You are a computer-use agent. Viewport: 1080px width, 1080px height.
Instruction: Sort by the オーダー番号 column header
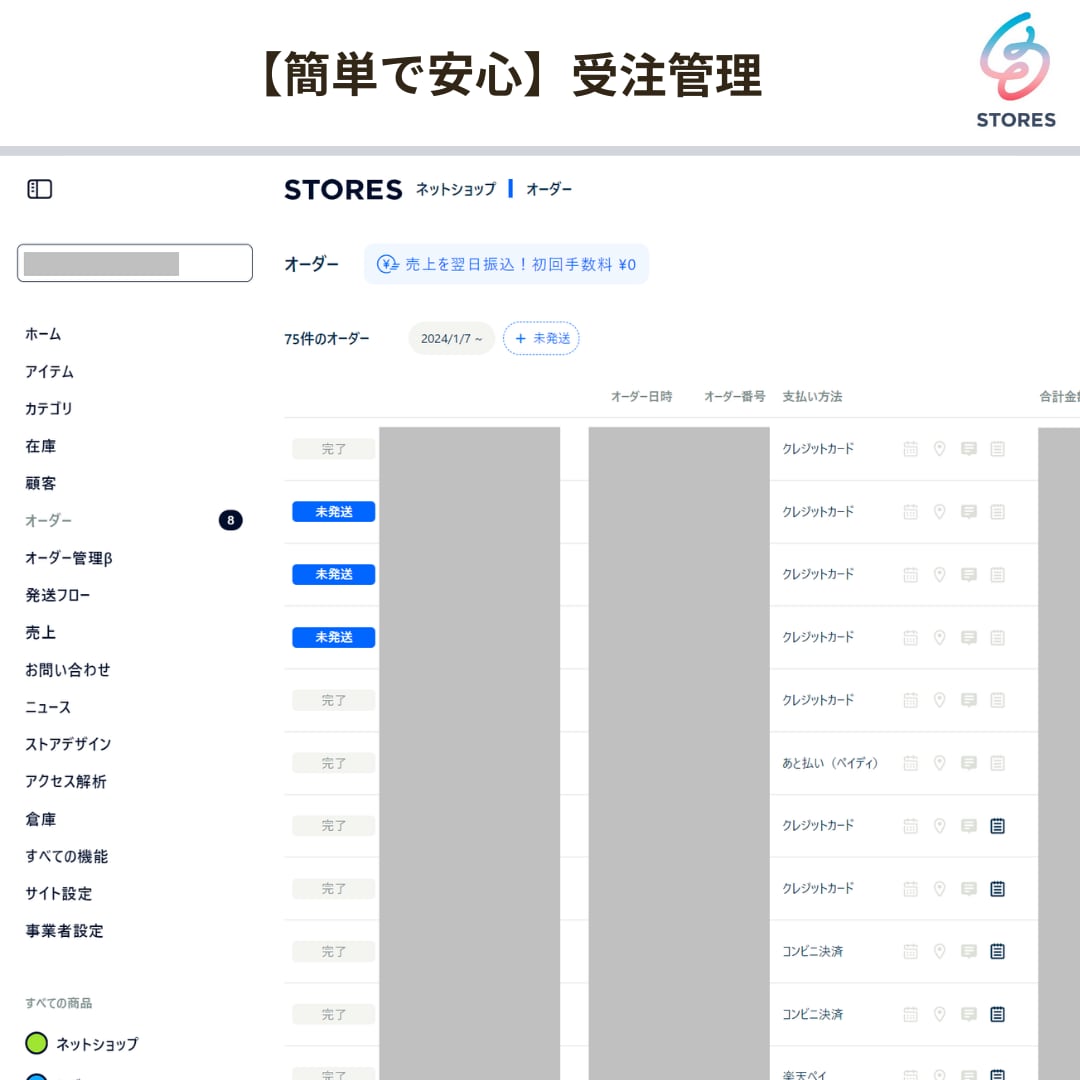click(x=734, y=396)
